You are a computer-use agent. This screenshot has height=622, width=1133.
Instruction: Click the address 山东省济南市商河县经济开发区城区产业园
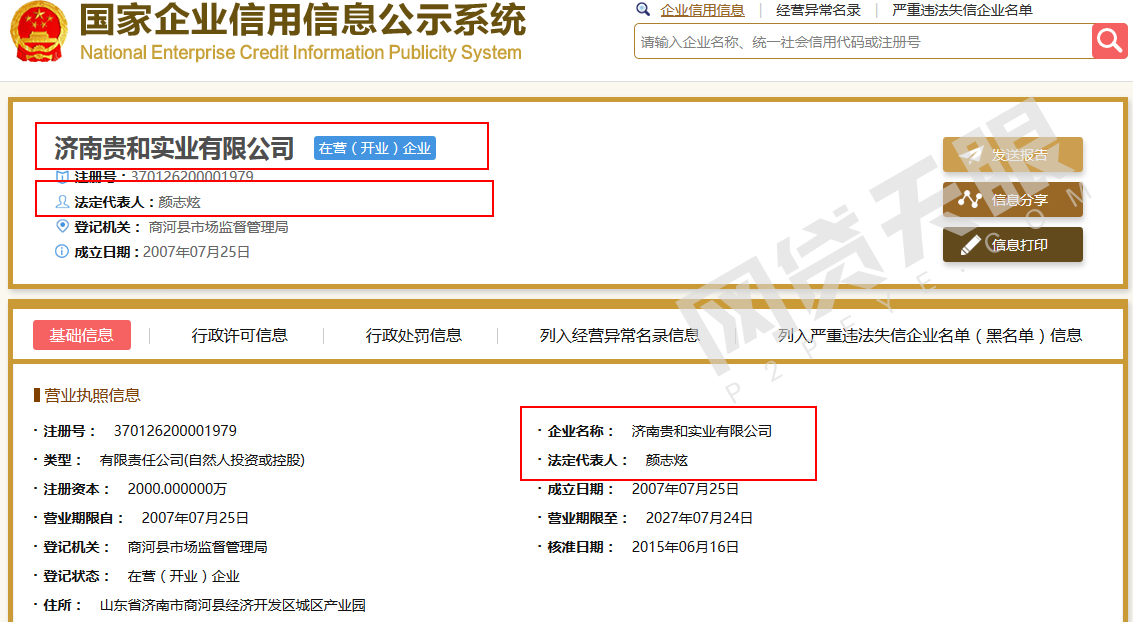pyautogui.click(x=233, y=605)
